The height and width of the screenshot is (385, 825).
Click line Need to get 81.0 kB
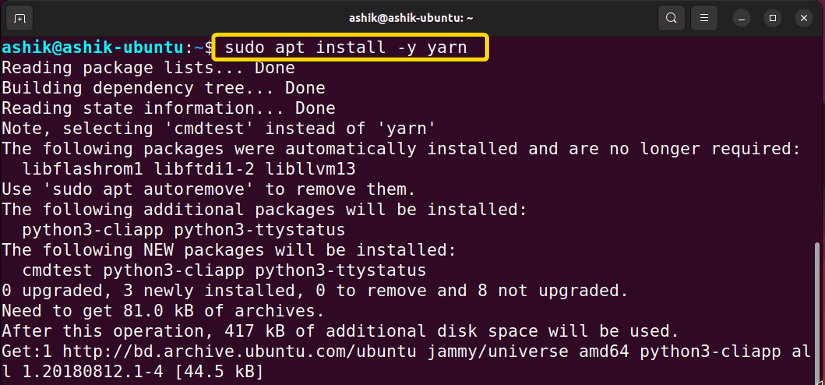point(163,311)
